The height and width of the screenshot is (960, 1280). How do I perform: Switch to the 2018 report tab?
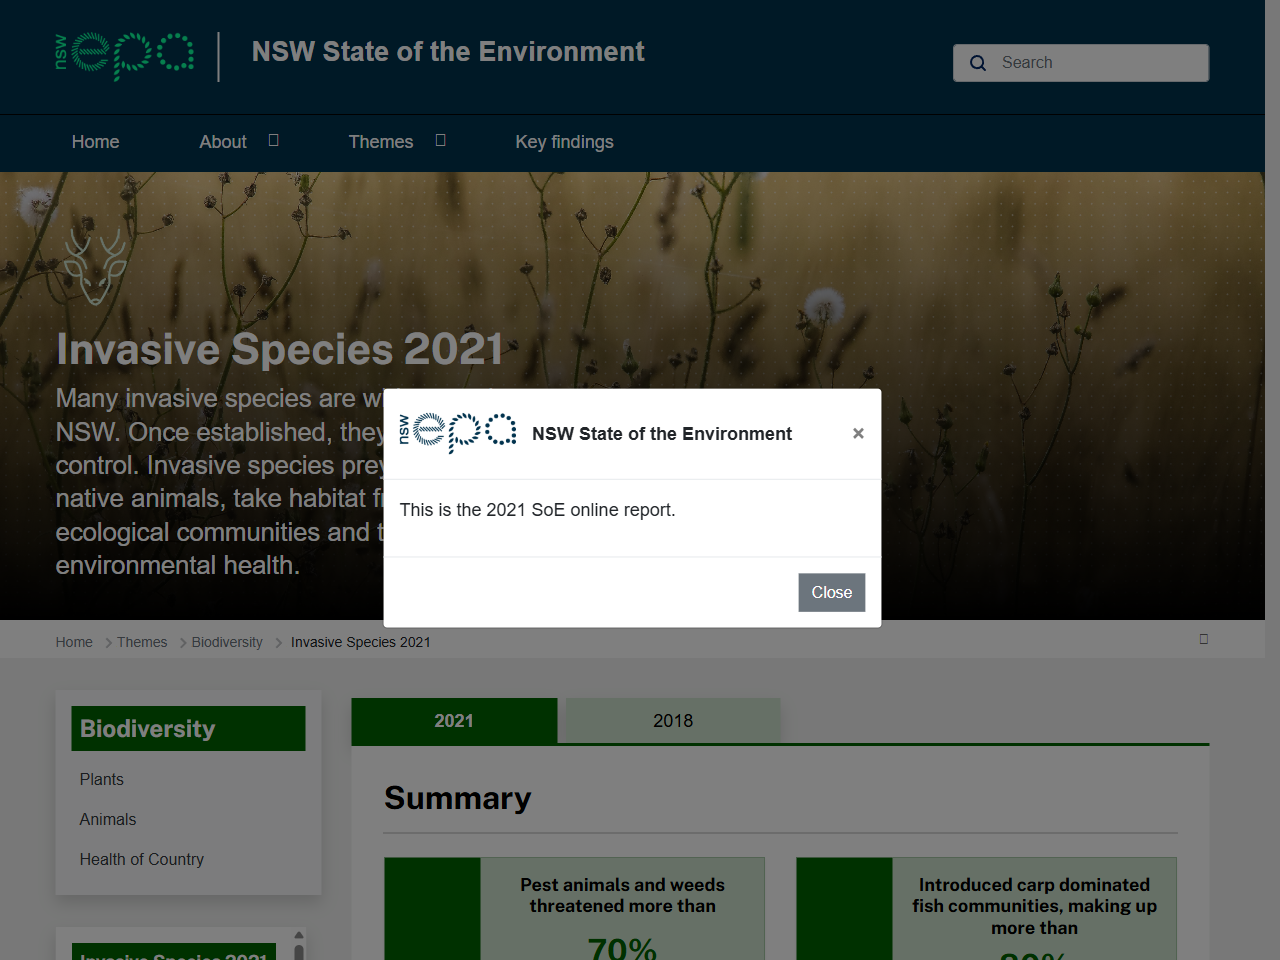pos(672,720)
